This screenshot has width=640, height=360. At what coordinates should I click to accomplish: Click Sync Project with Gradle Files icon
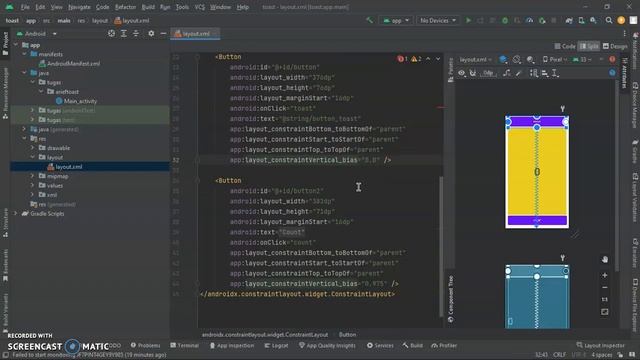pyautogui.click(x=569, y=20)
